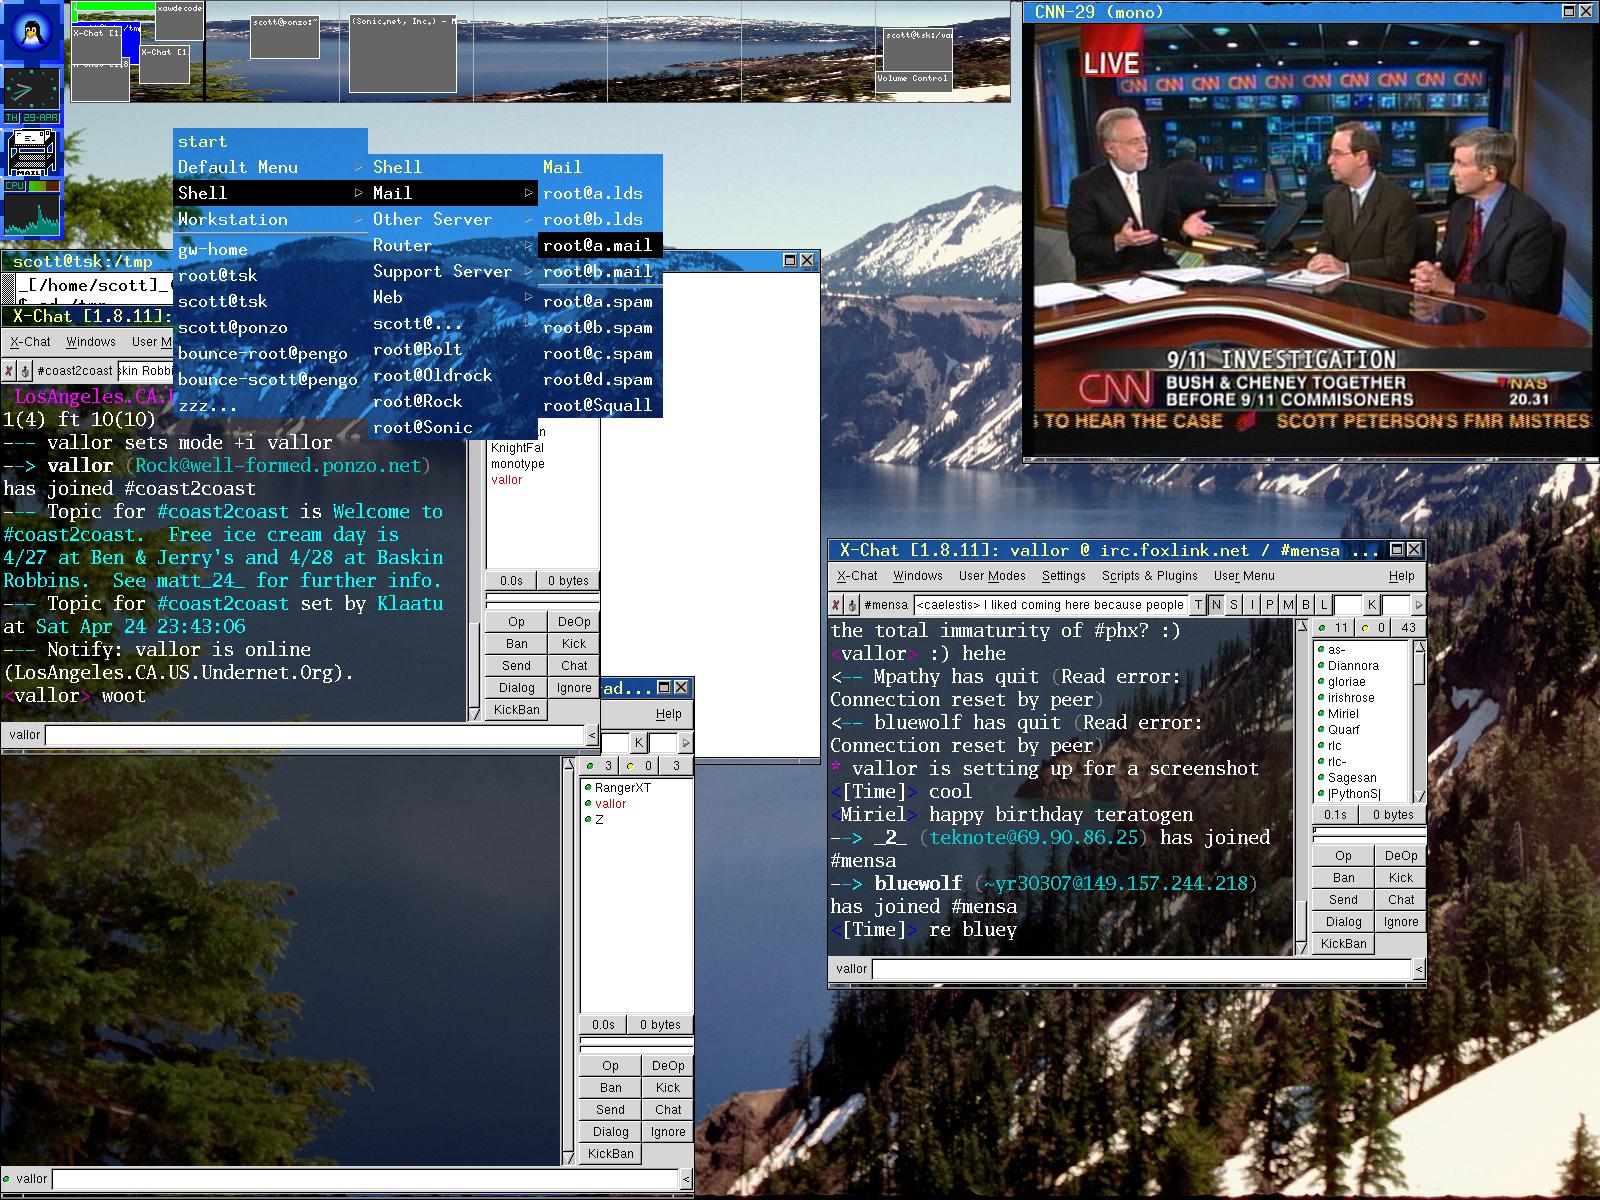Click the small arrow right of #mensa input box

pos(1418,968)
